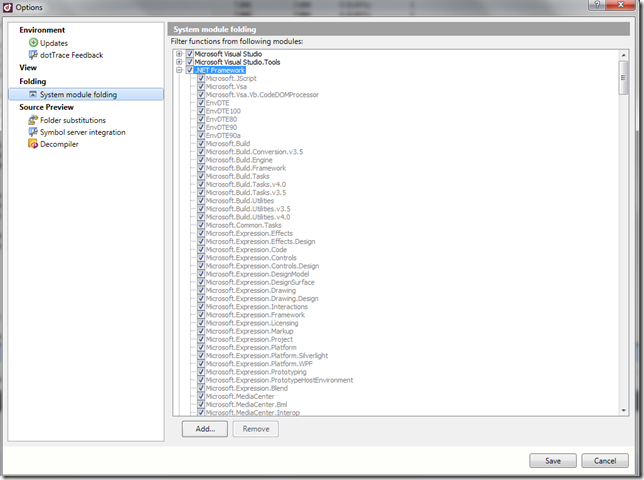644x480 pixels.
Task: Select the EnvDTE90a row
Action: [x=223, y=136]
